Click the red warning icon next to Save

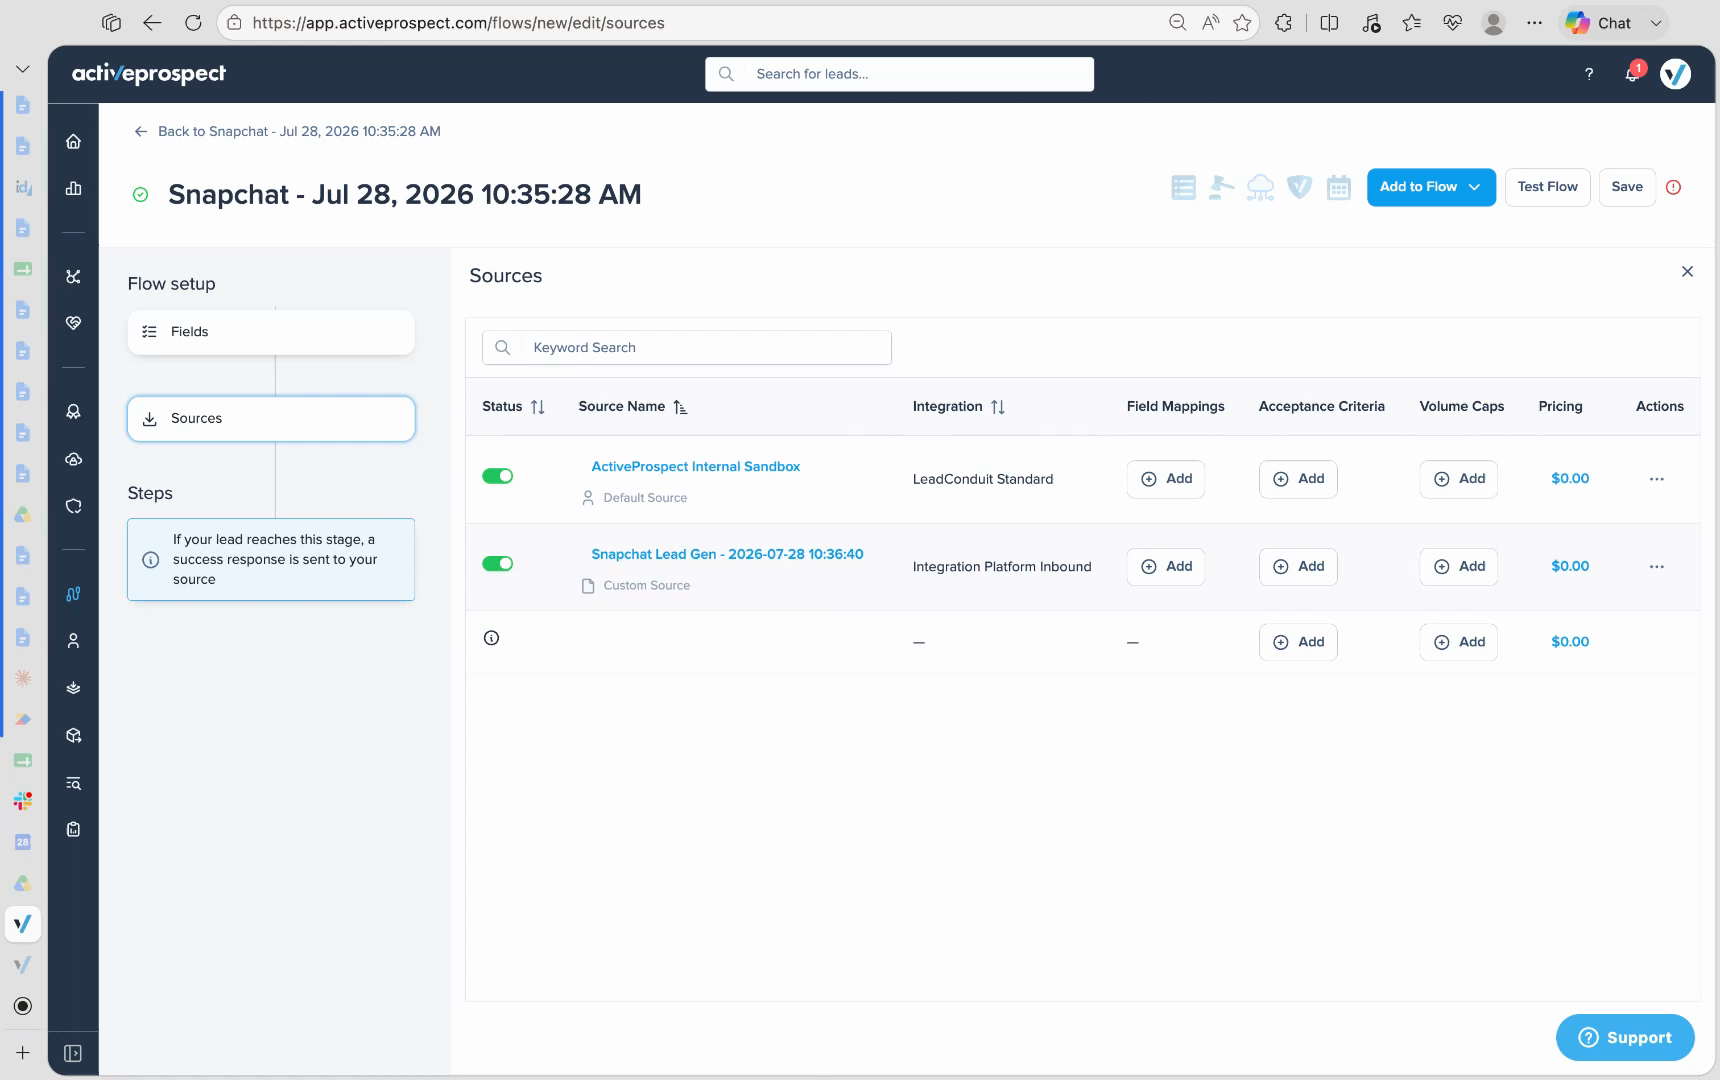pyautogui.click(x=1673, y=187)
